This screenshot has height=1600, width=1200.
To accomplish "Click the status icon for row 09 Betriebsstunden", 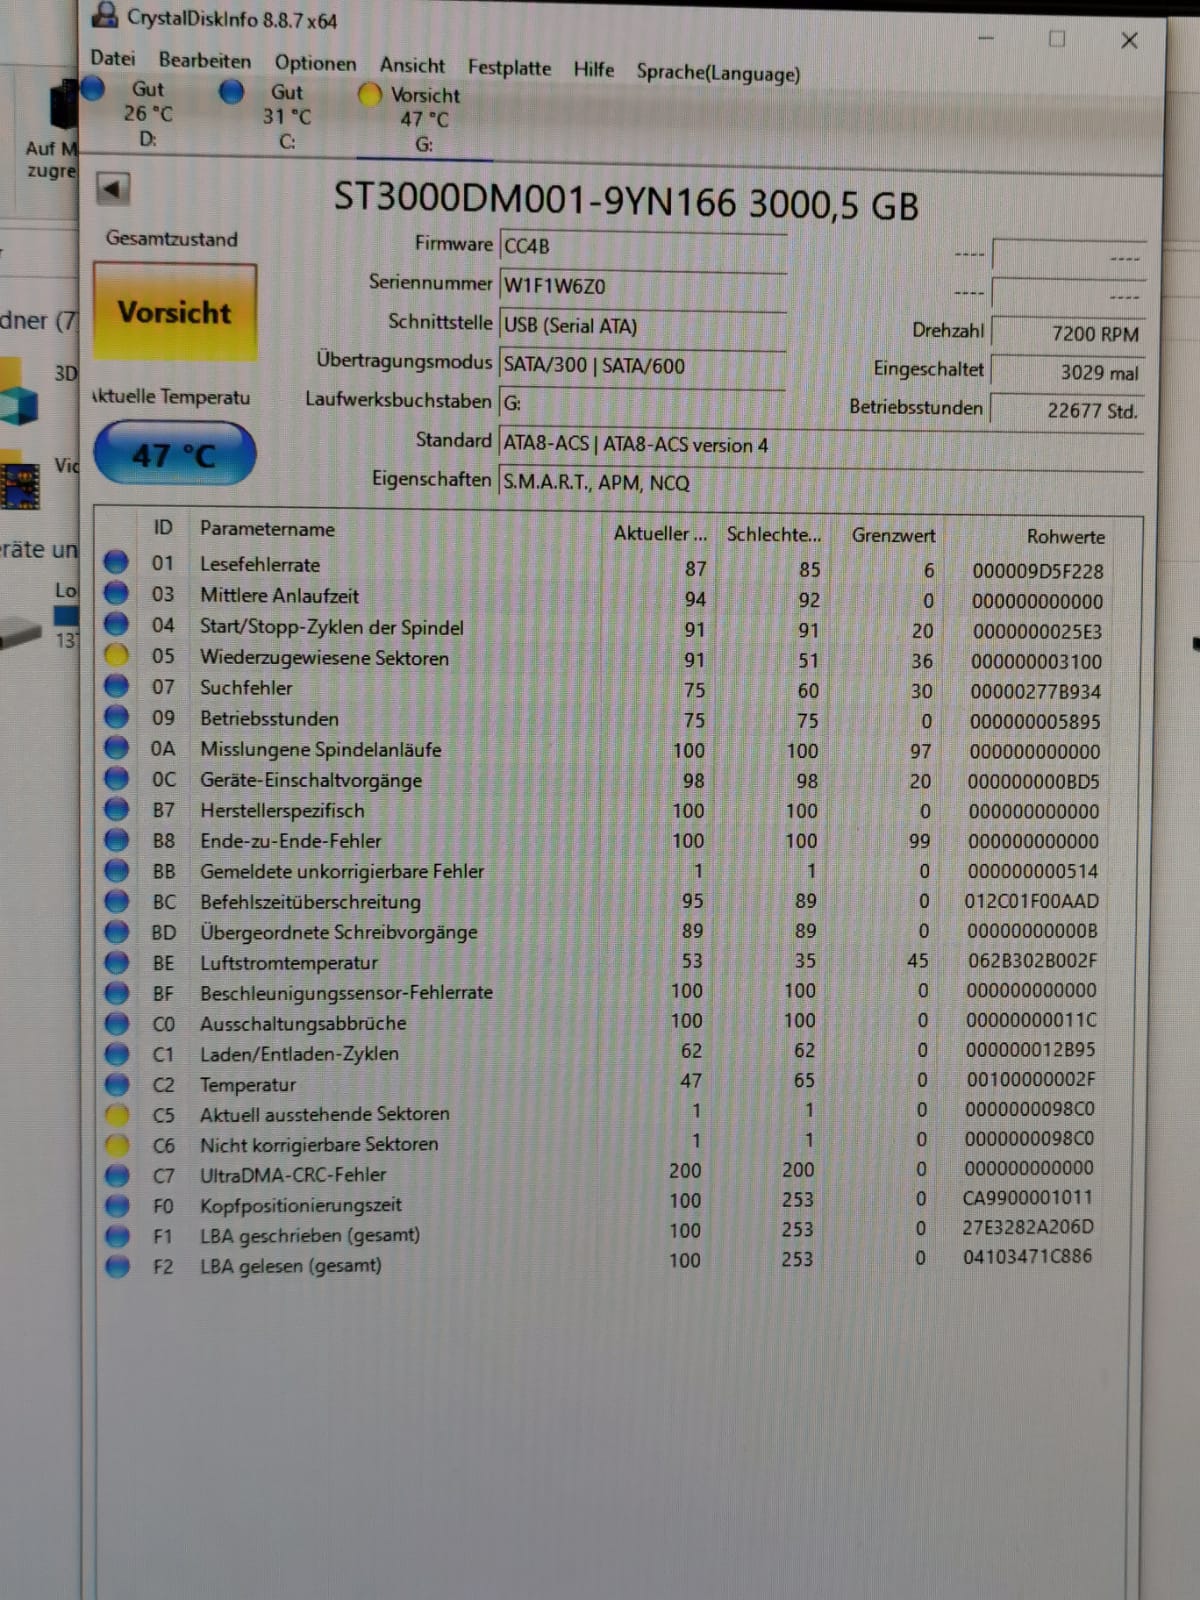I will (x=116, y=717).
